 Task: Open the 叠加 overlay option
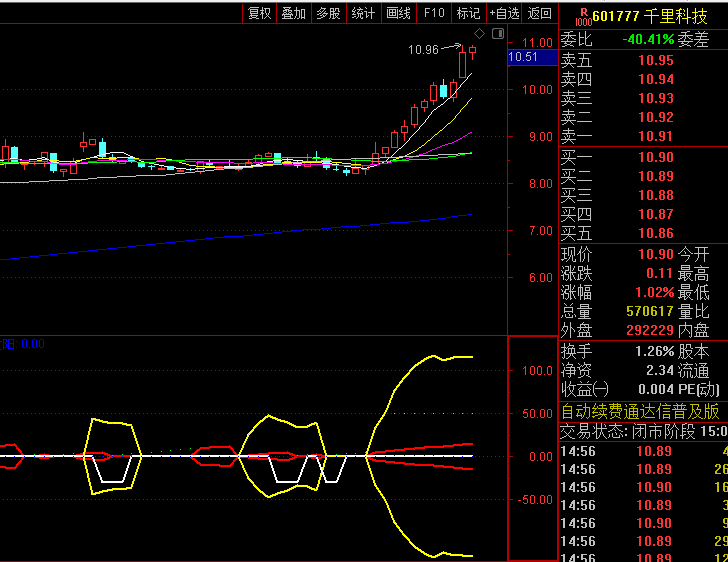[293, 13]
